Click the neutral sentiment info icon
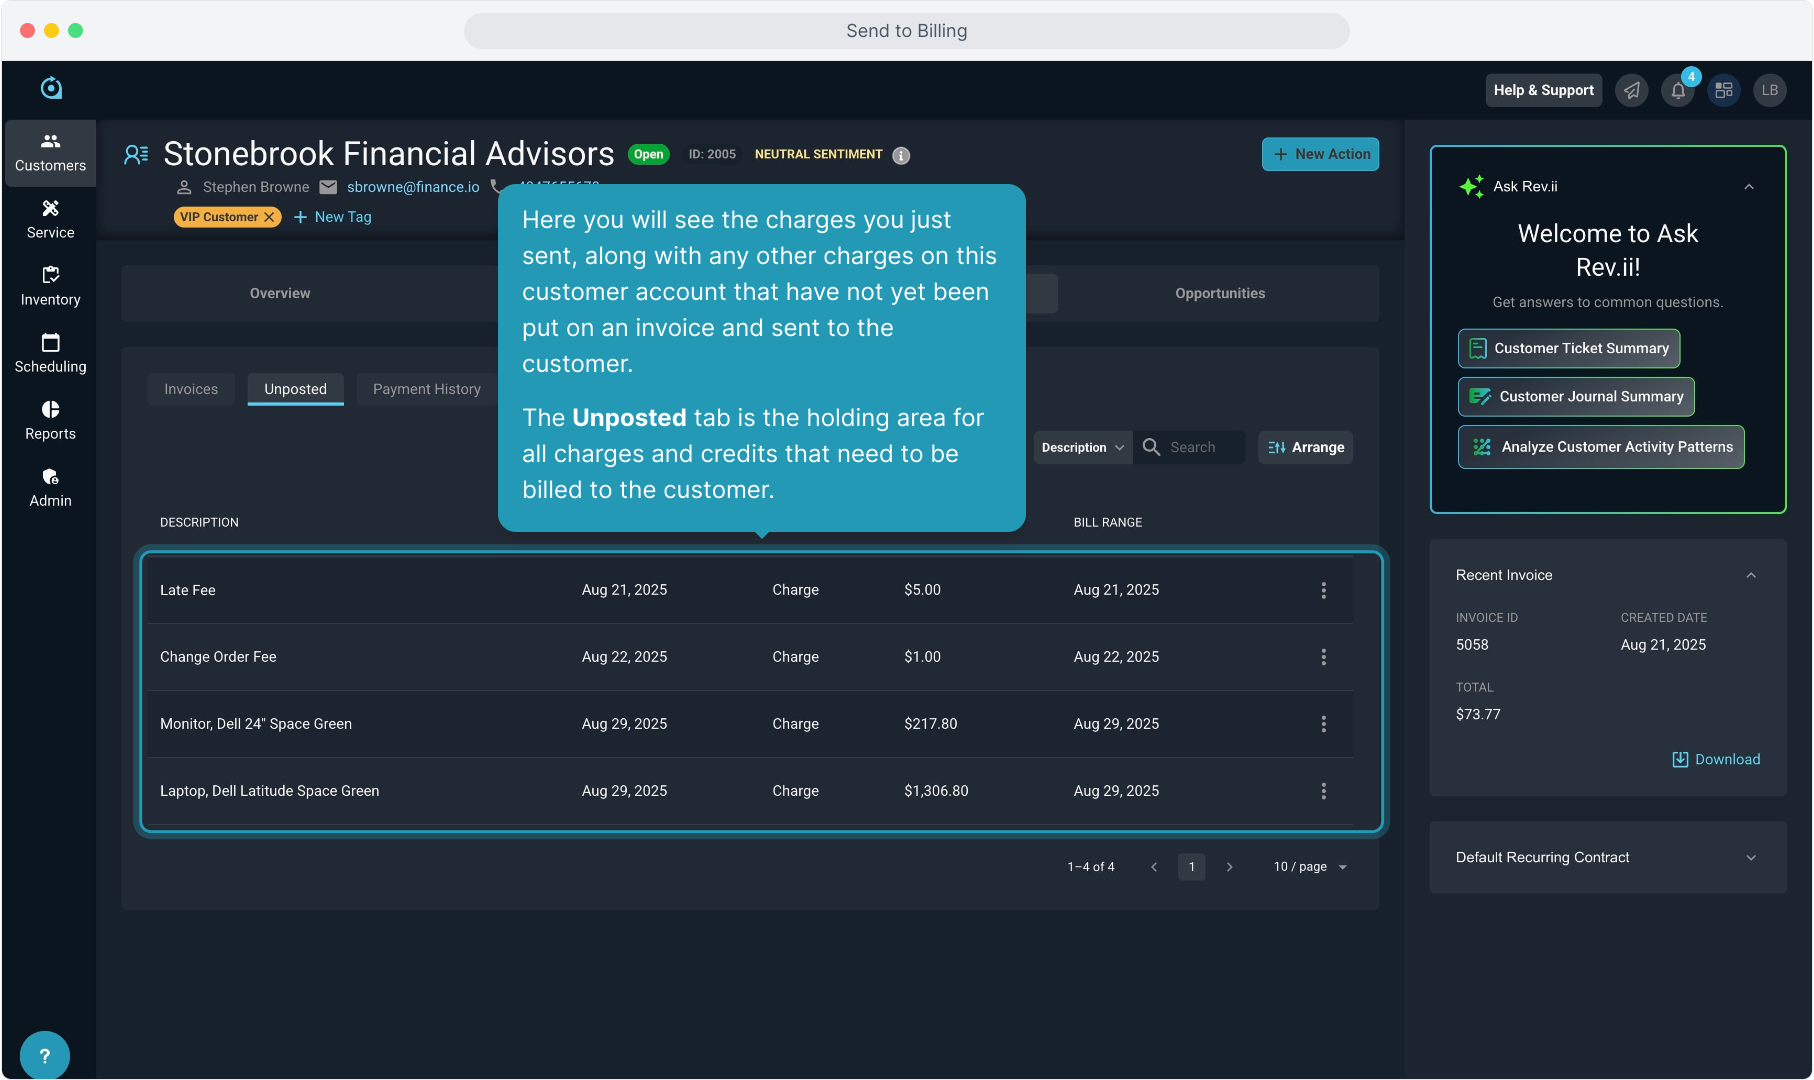This screenshot has width=1814, height=1080. 901,155
